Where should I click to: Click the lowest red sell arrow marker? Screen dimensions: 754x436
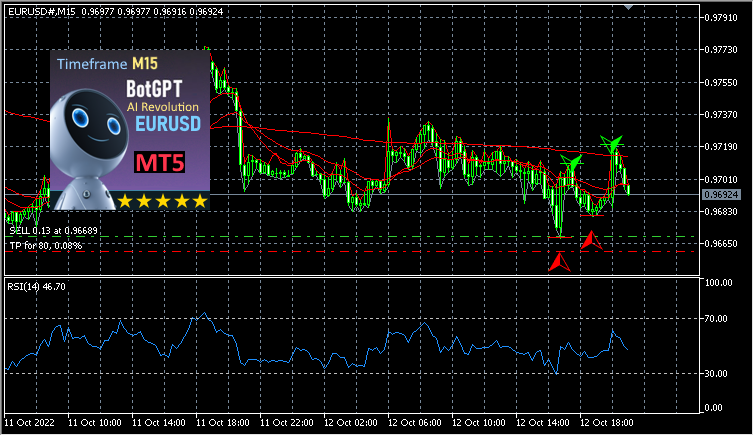pyautogui.click(x=559, y=262)
